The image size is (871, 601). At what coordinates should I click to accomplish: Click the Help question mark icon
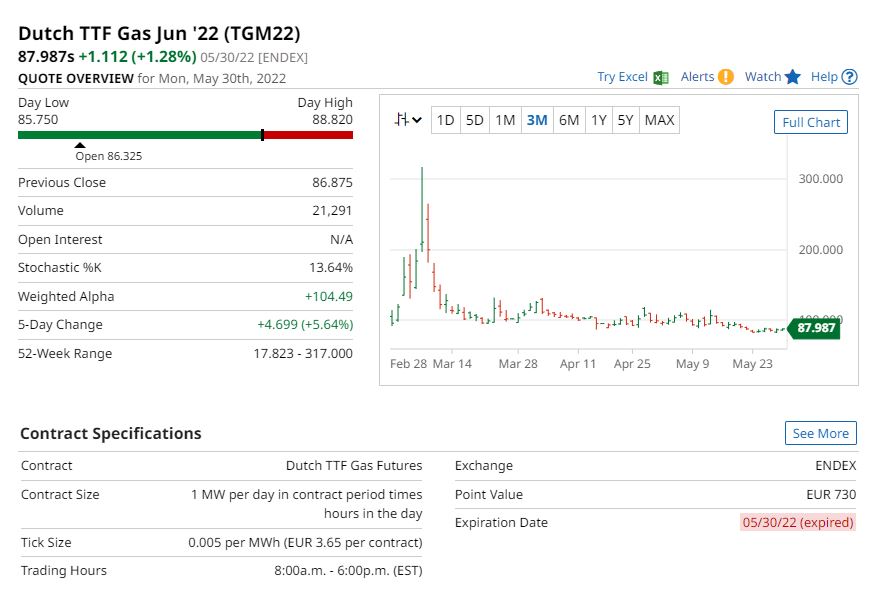click(850, 77)
